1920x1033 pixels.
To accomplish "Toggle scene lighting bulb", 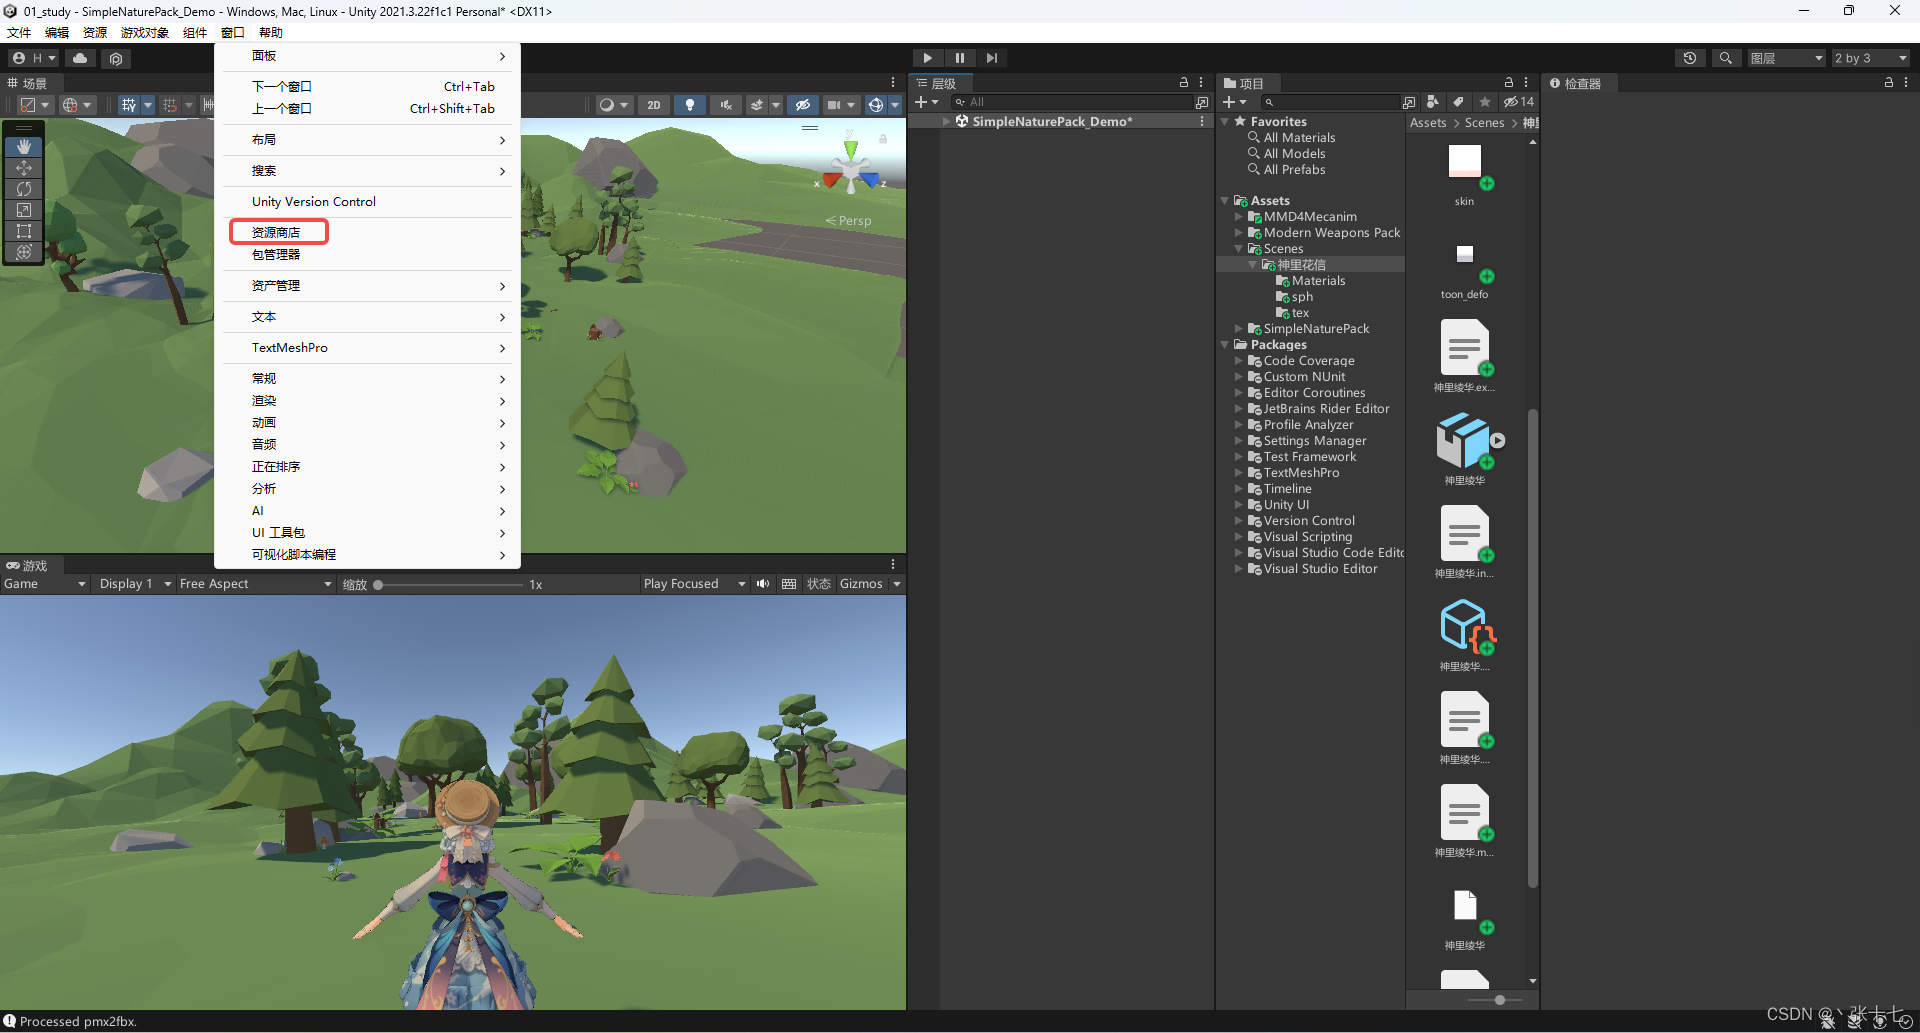I will pyautogui.click(x=690, y=105).
